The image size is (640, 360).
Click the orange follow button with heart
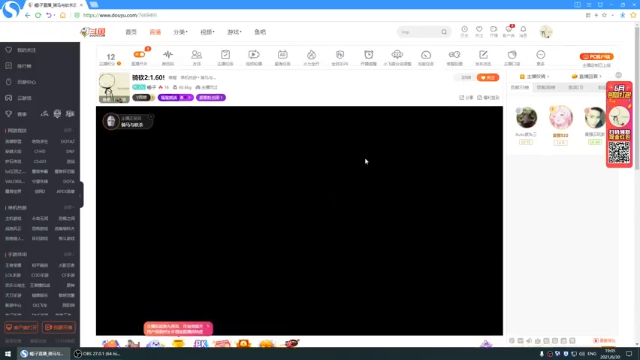coord(488,78)
